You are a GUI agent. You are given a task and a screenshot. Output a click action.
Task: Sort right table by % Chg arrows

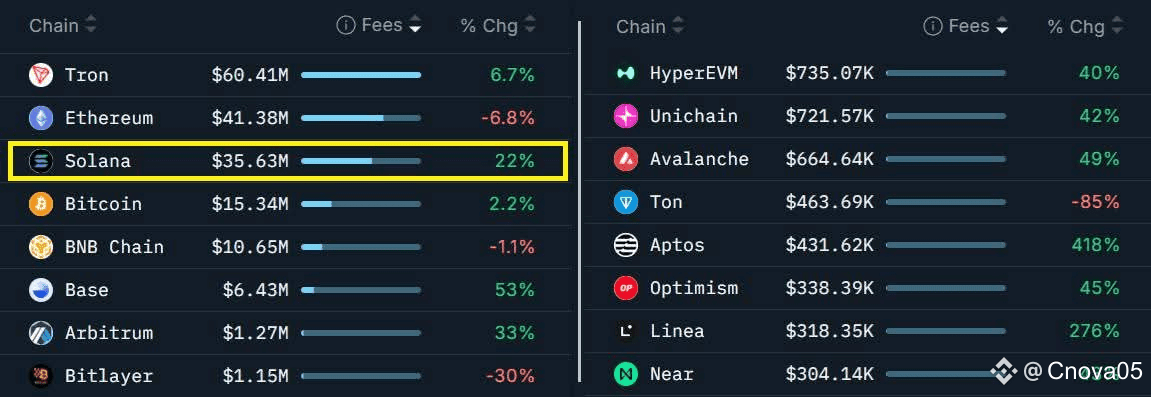click(x=1117, y=26)
